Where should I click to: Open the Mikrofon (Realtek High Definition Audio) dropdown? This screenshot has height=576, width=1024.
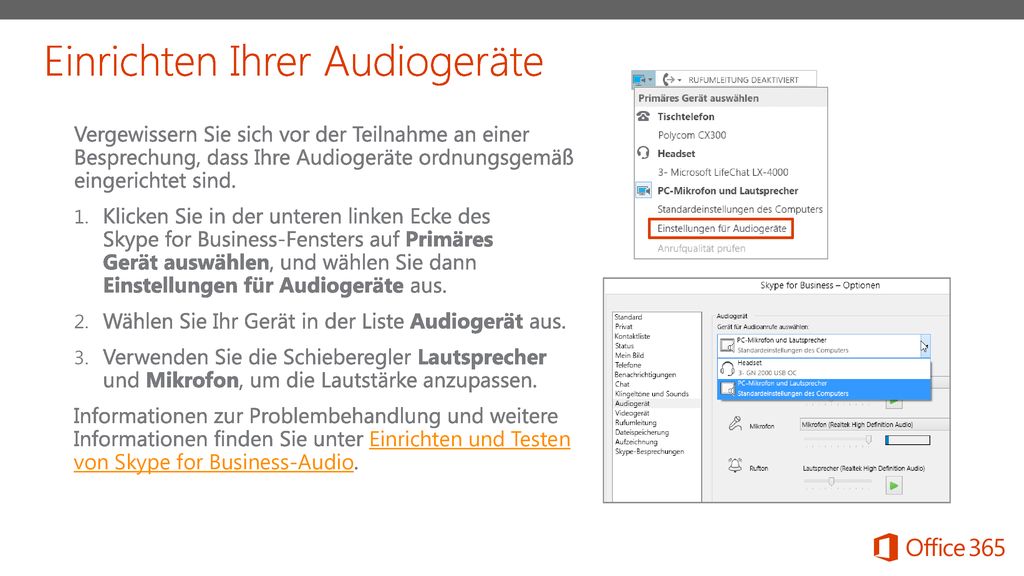pyautogui.click(x=874, y=424)
